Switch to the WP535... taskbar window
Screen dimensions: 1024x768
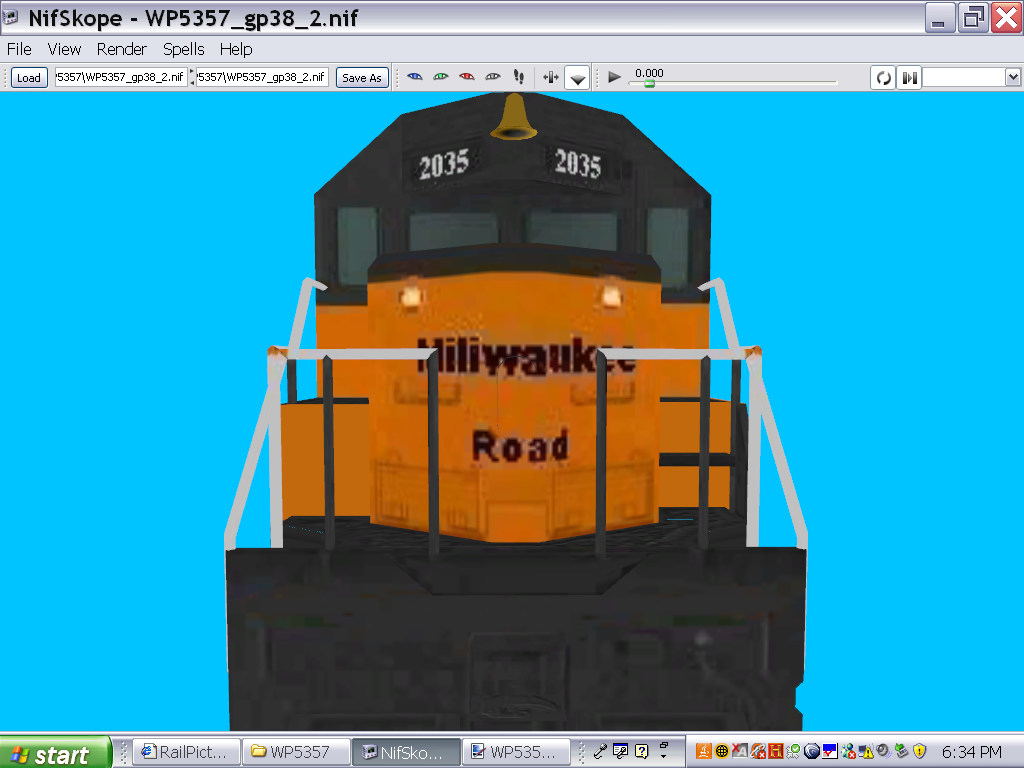coord(516,752)
